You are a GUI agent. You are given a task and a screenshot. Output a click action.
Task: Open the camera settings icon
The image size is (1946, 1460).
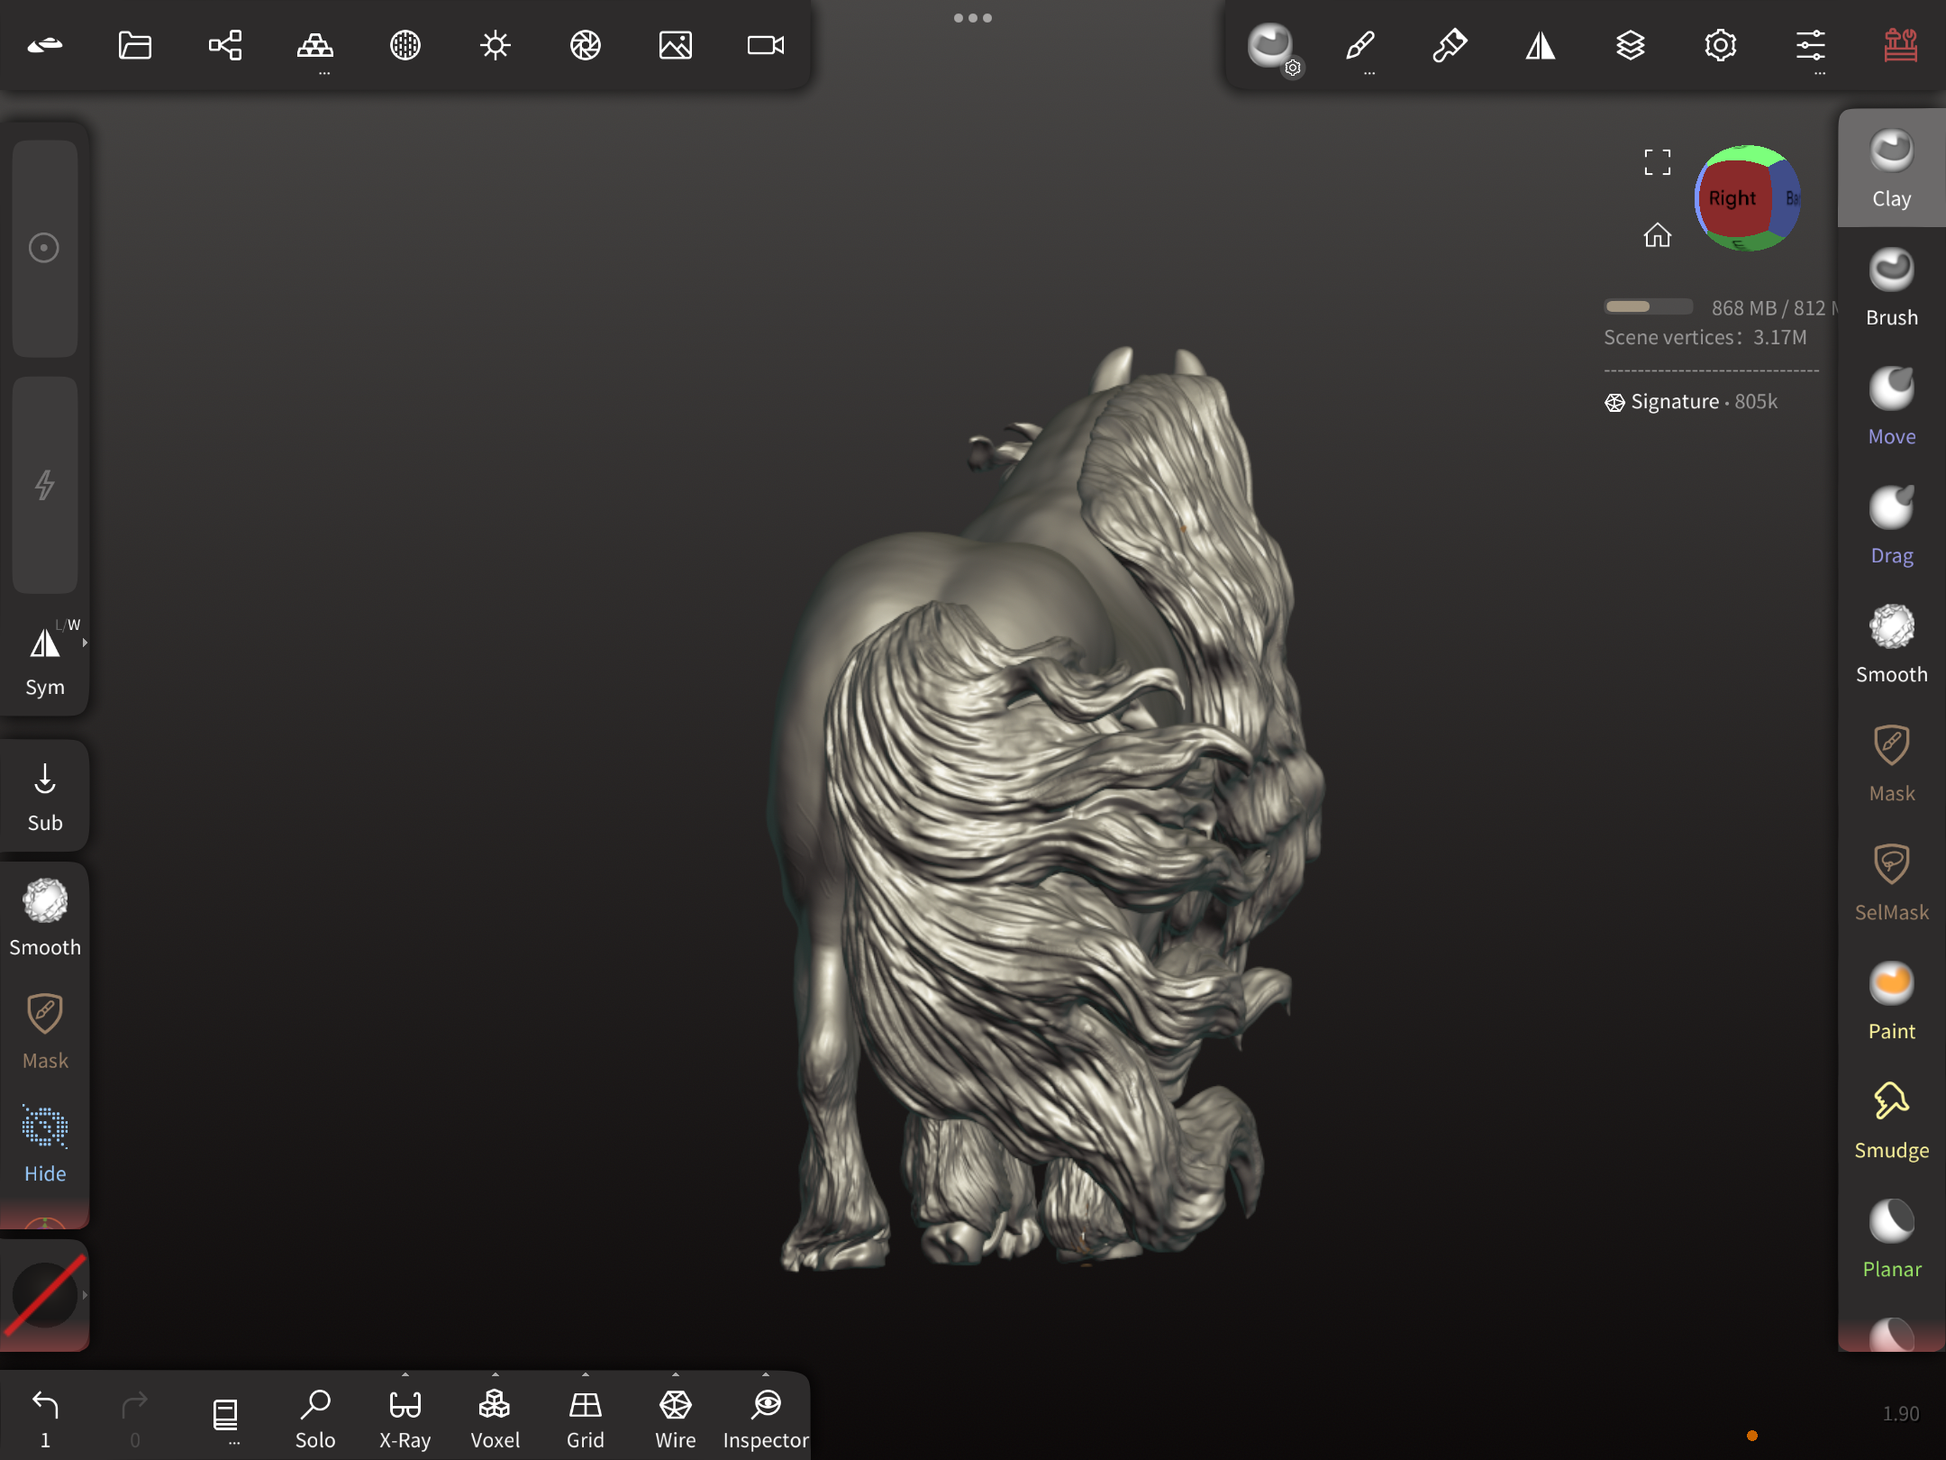[x=765, y=45]
